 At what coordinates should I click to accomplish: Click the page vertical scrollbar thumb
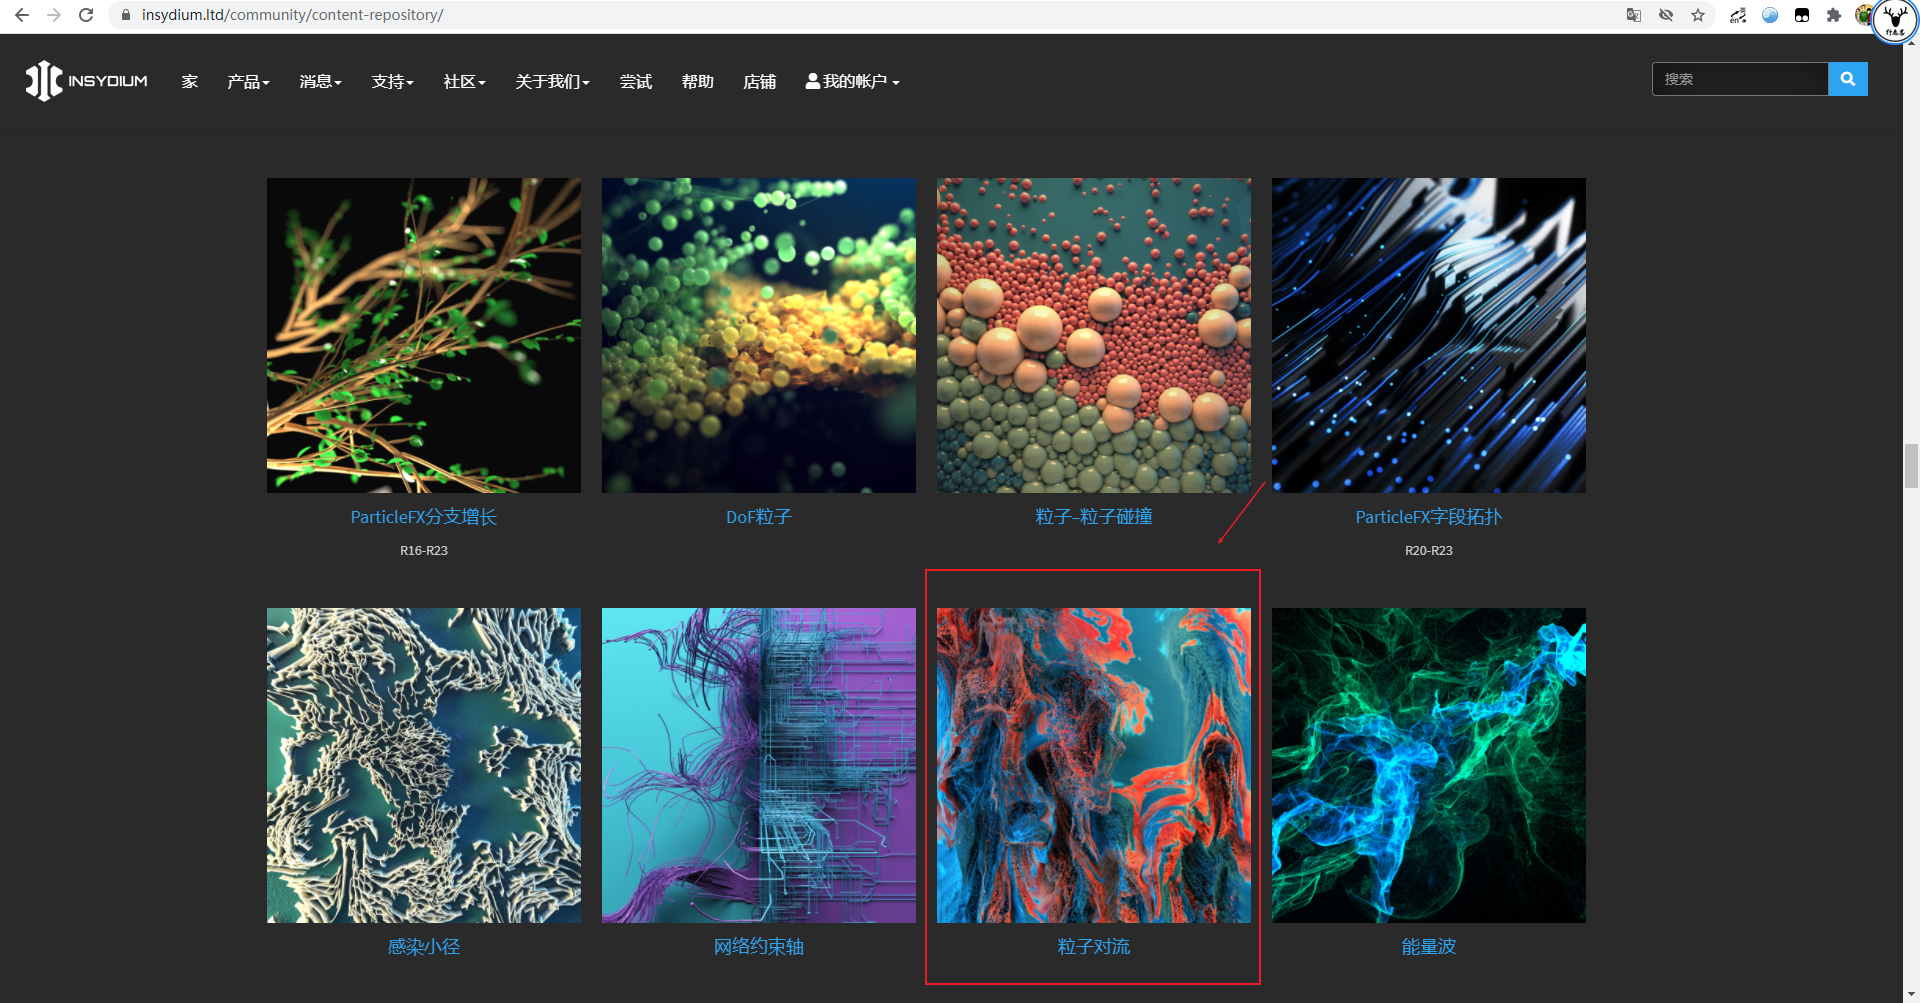(x=1911, y=465)
